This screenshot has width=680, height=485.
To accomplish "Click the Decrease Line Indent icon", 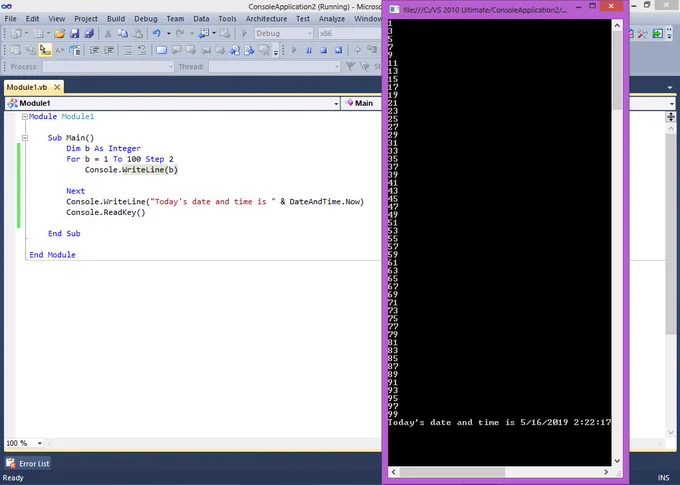I will pos(94,50).
